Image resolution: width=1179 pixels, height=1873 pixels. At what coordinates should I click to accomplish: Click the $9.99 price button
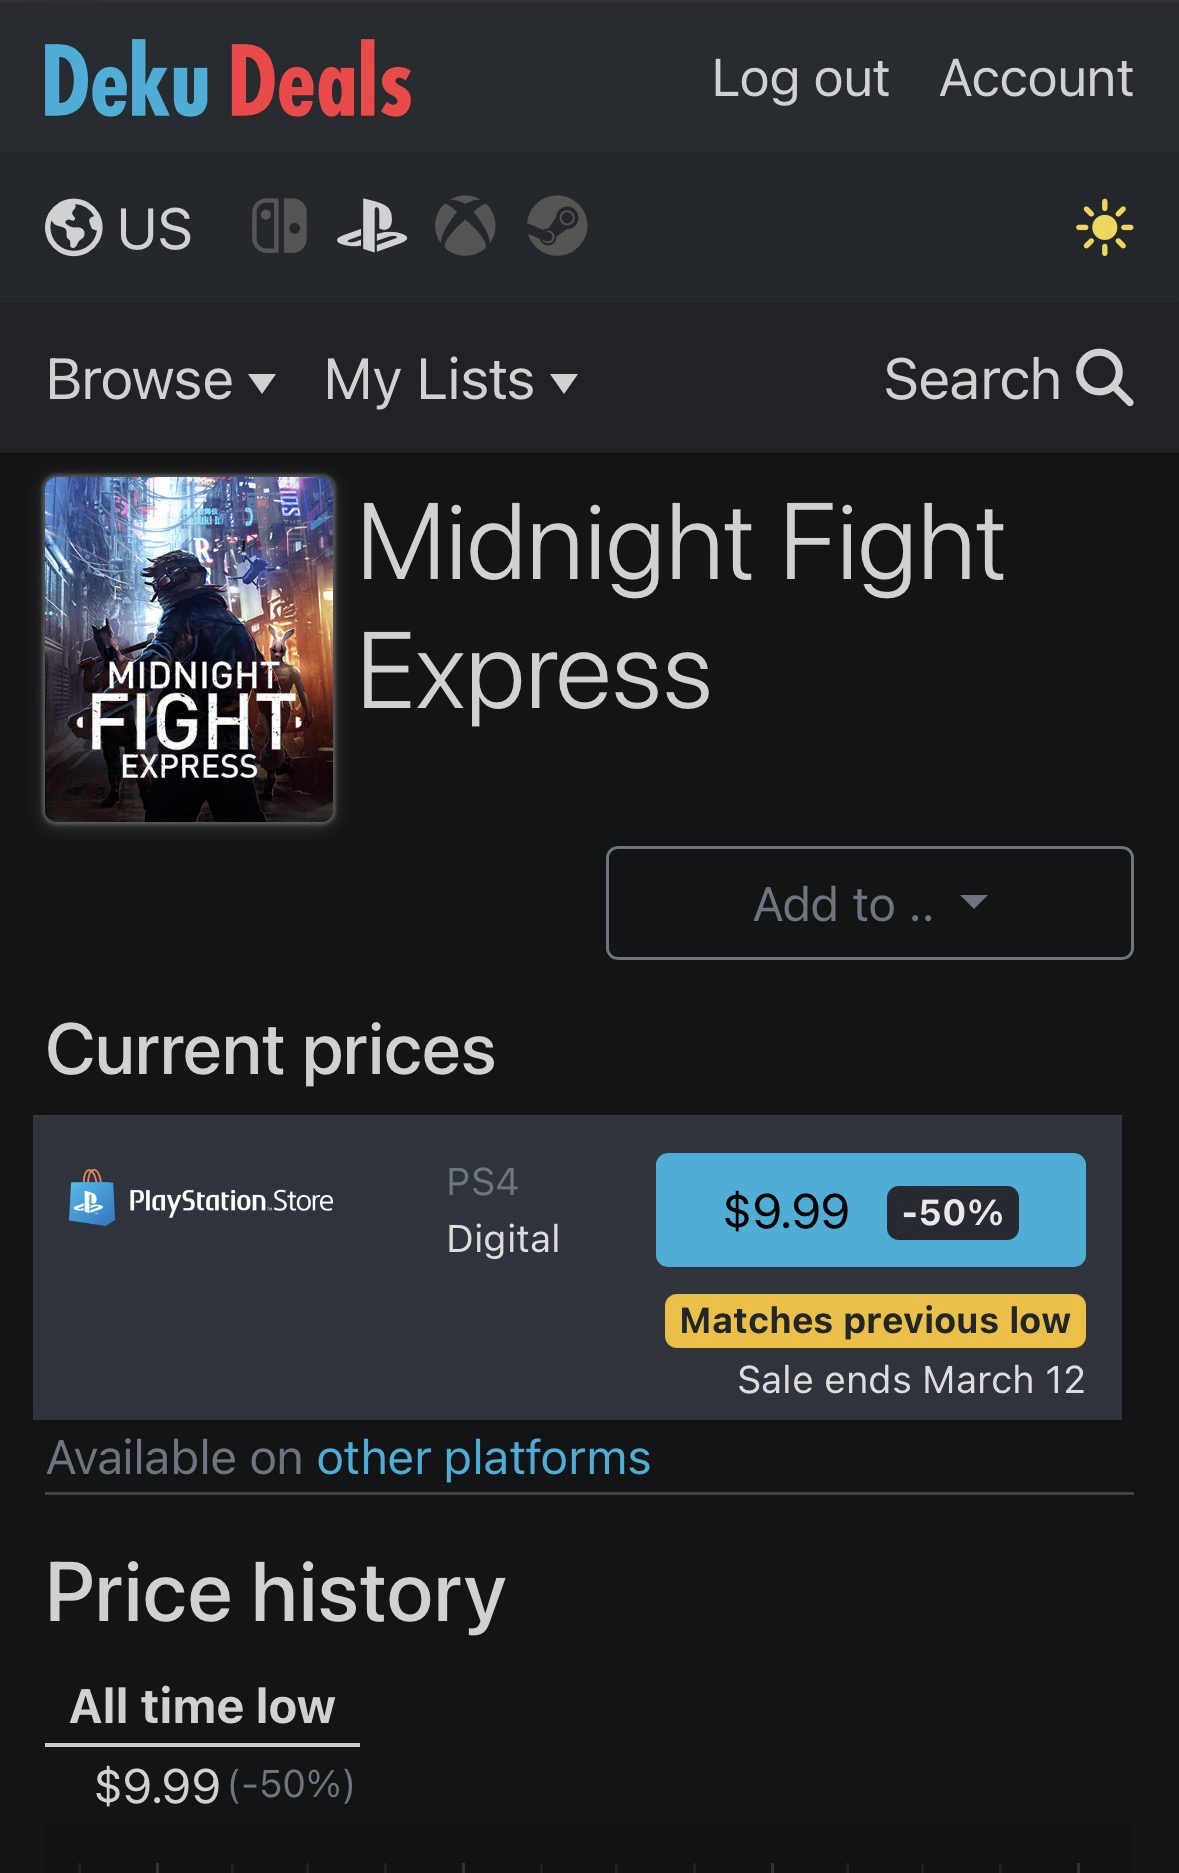coord(870,1210)
